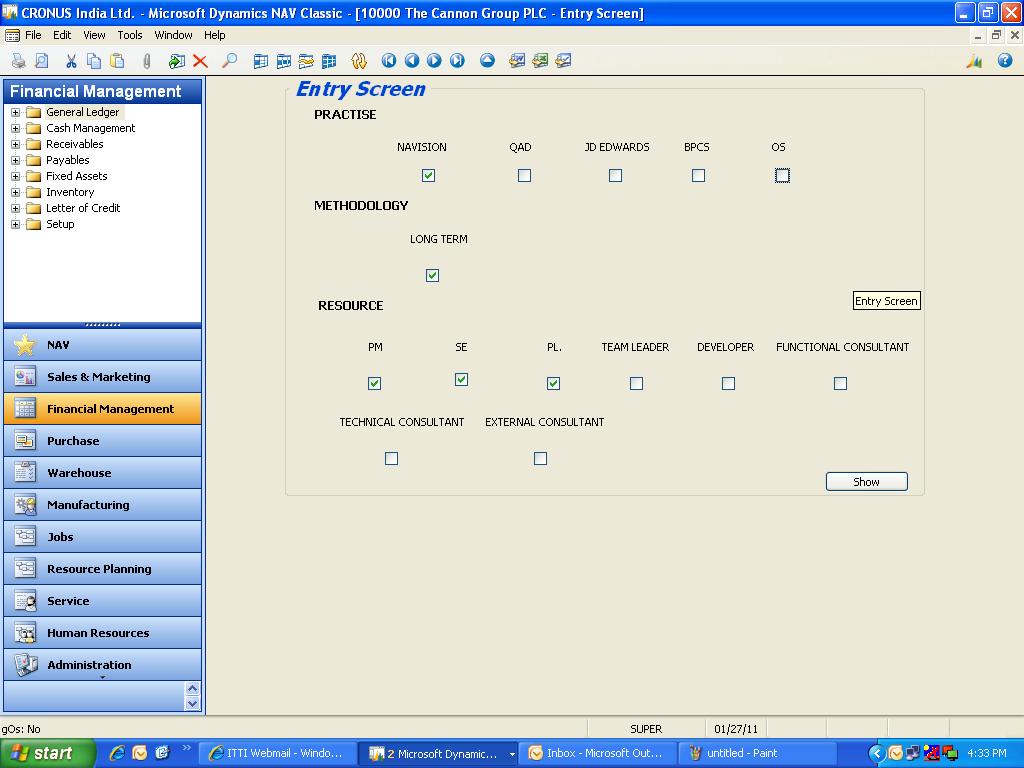Click the red X Delete icon
Viewport: 1024px width, 768px height.
[x=200, y=61]
